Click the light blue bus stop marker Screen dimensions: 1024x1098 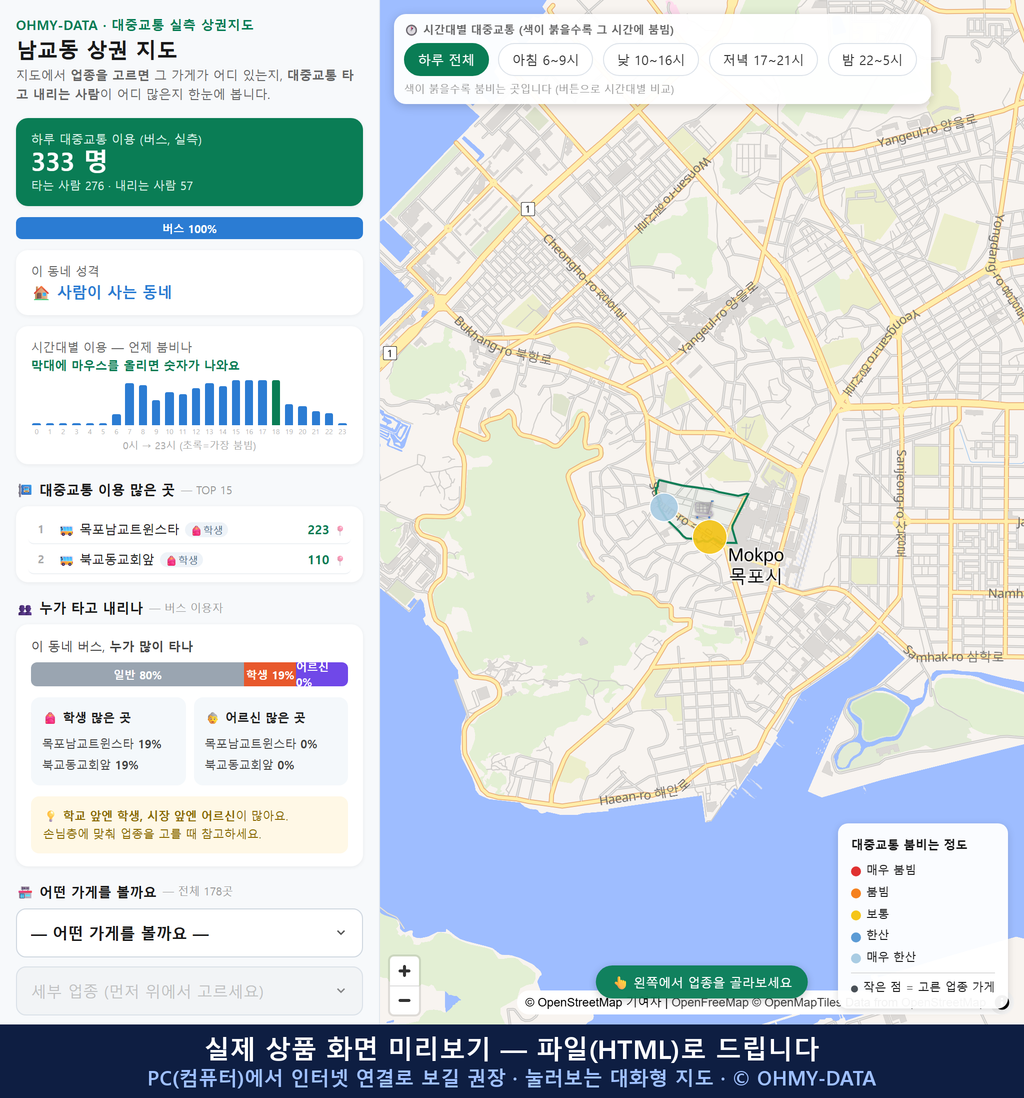tap(663, 507)
